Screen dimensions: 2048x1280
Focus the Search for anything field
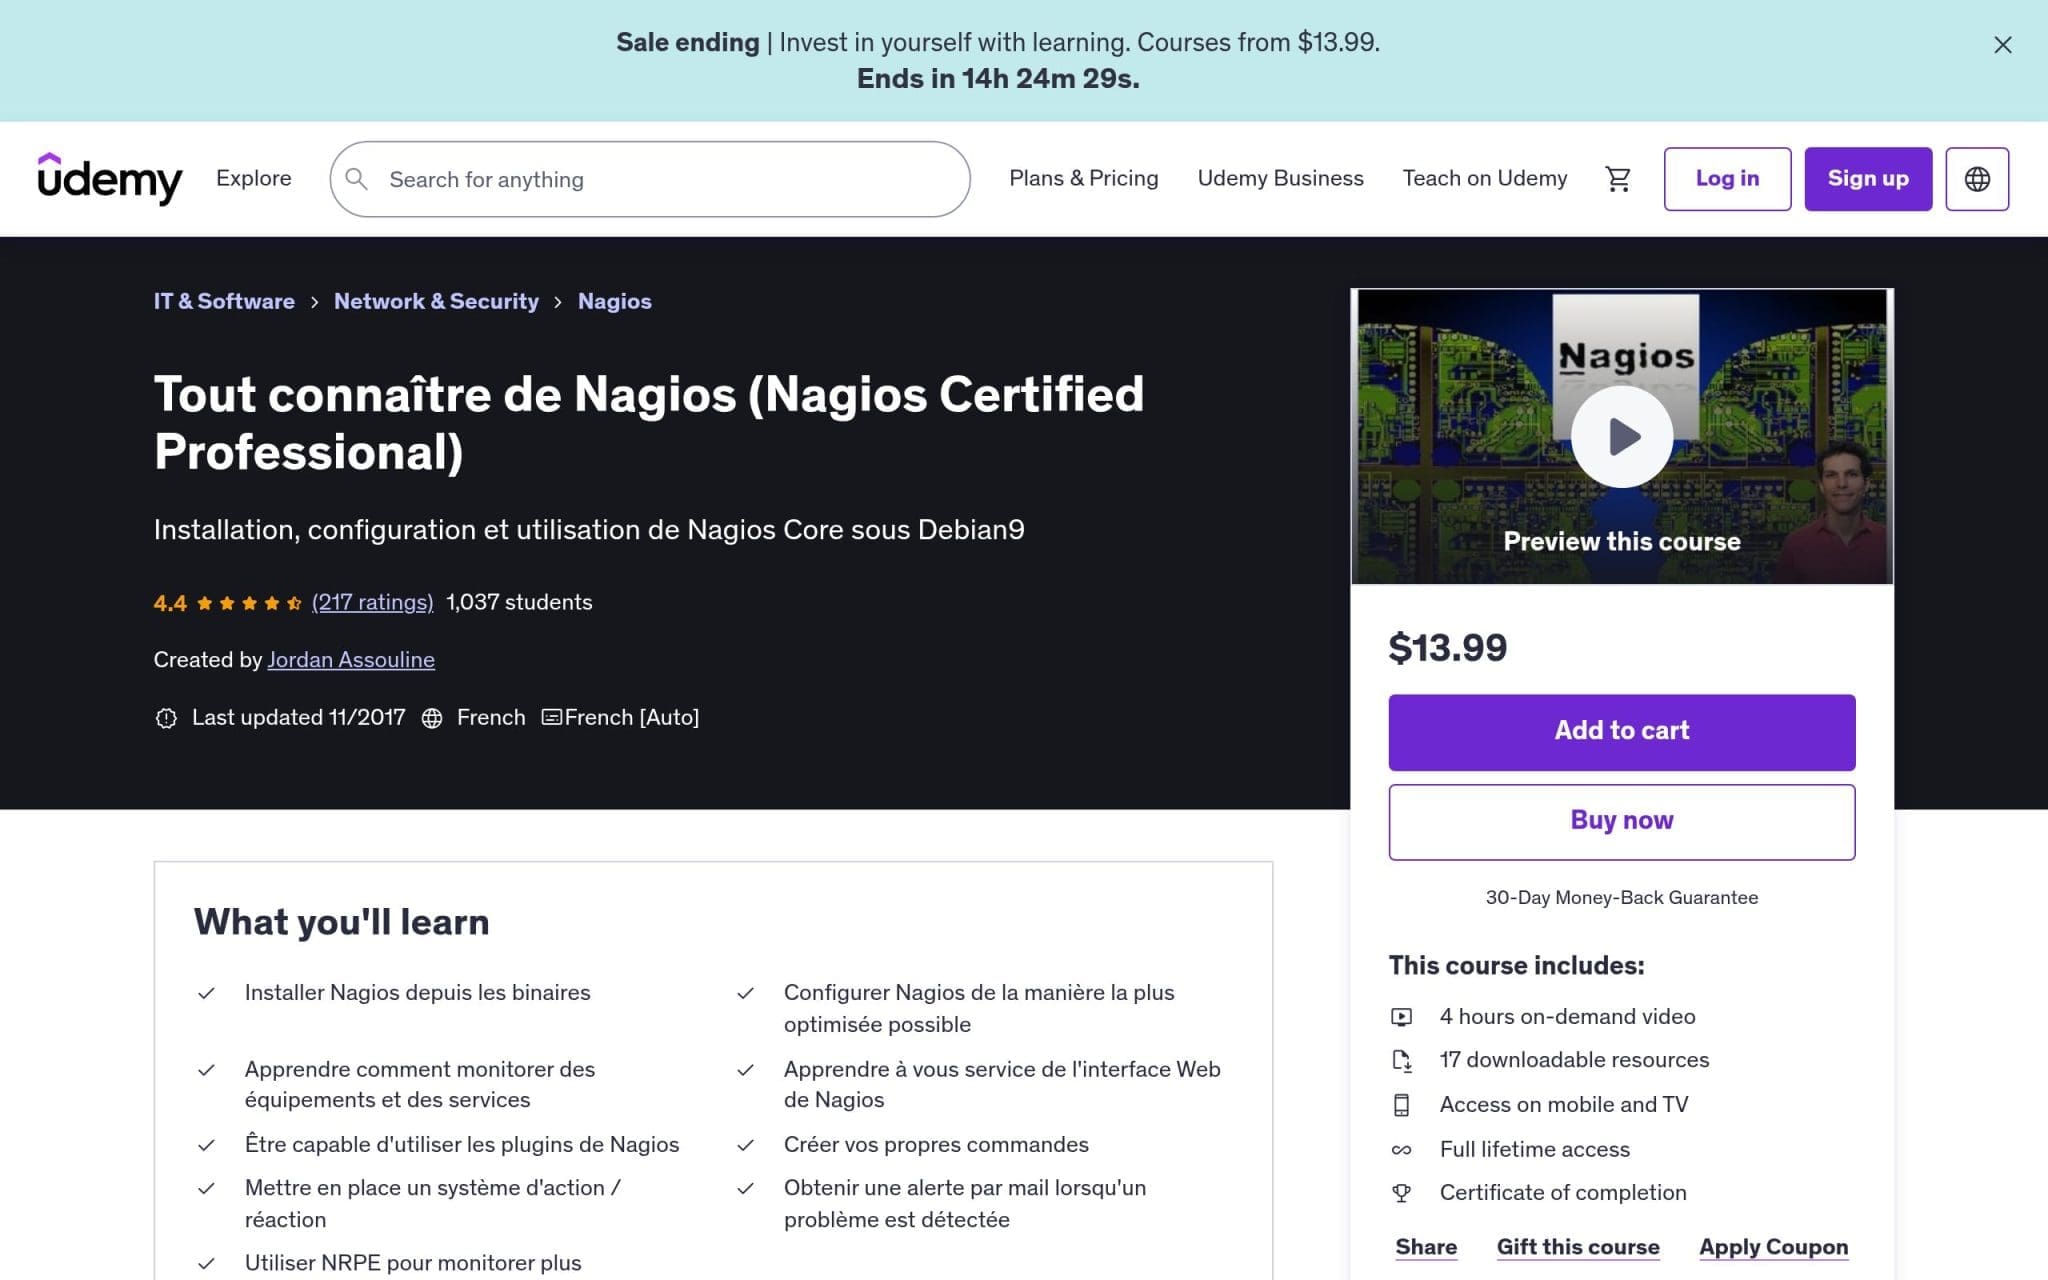(650, 179)
